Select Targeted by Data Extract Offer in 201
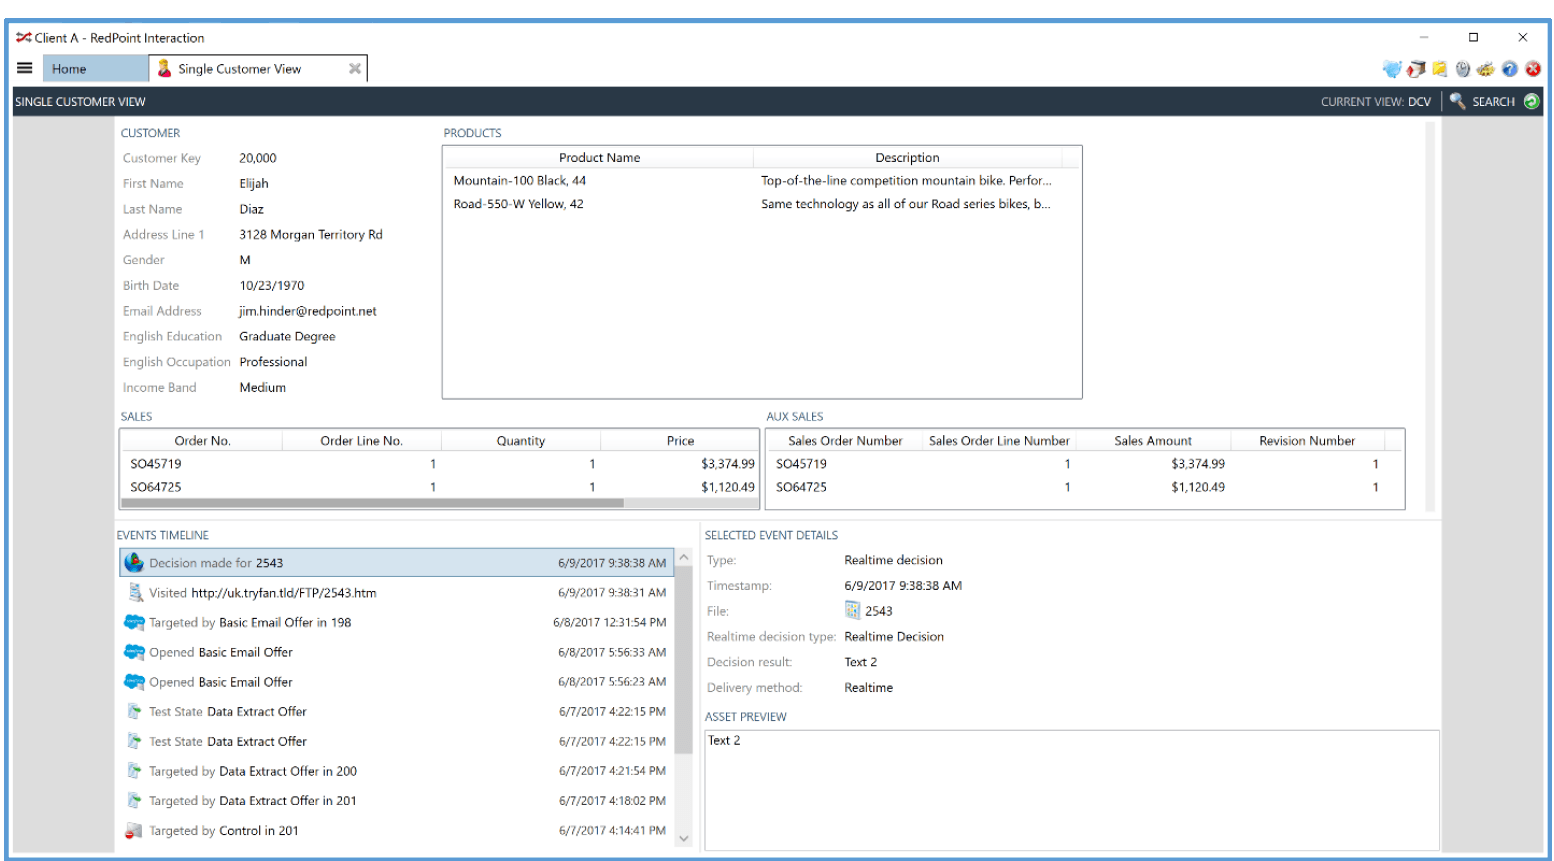 pyautogui.click(x=397, y=801)
